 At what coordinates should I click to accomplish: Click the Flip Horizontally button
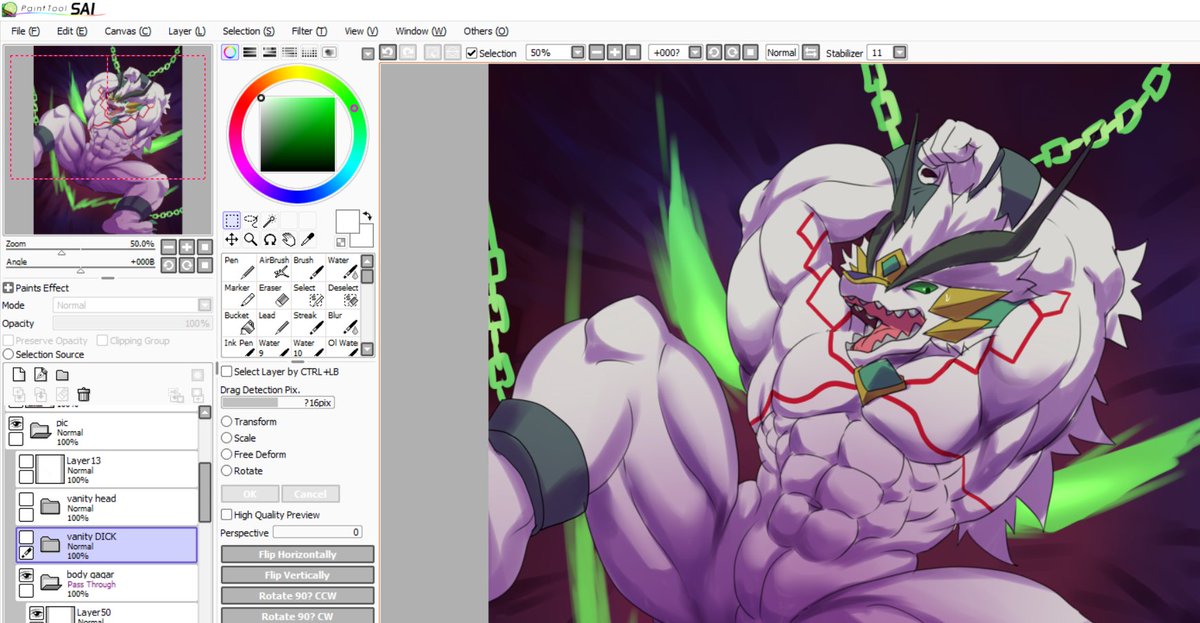point(297,554)
